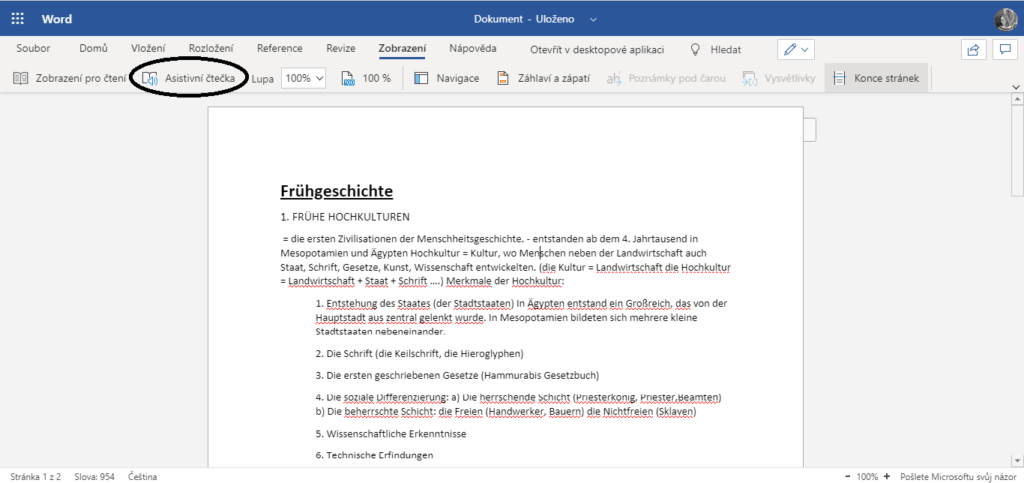Open the Vložení ribbon tab
Image resolution: width=1024 pixels, height=483 pixels.
click(x=148, y=49)
